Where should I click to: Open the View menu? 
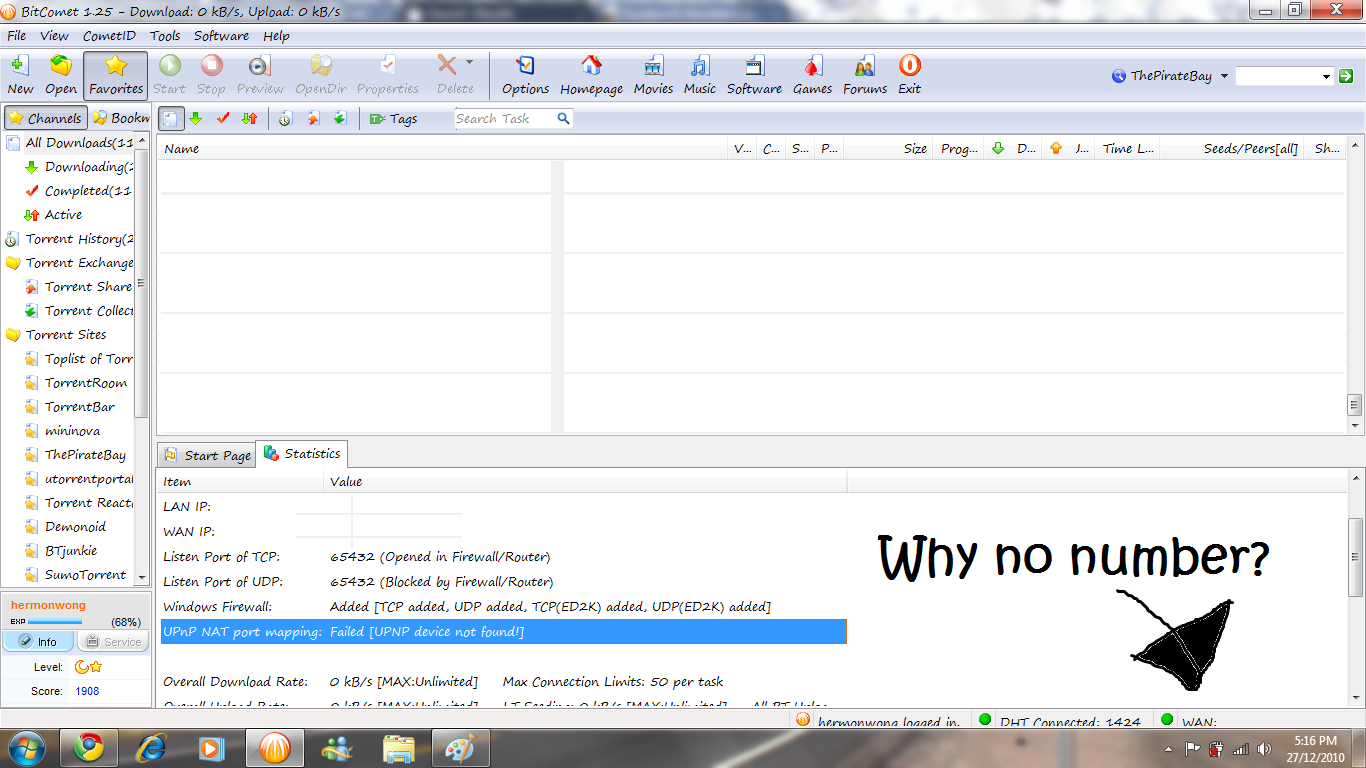click(x=54, y=35)
